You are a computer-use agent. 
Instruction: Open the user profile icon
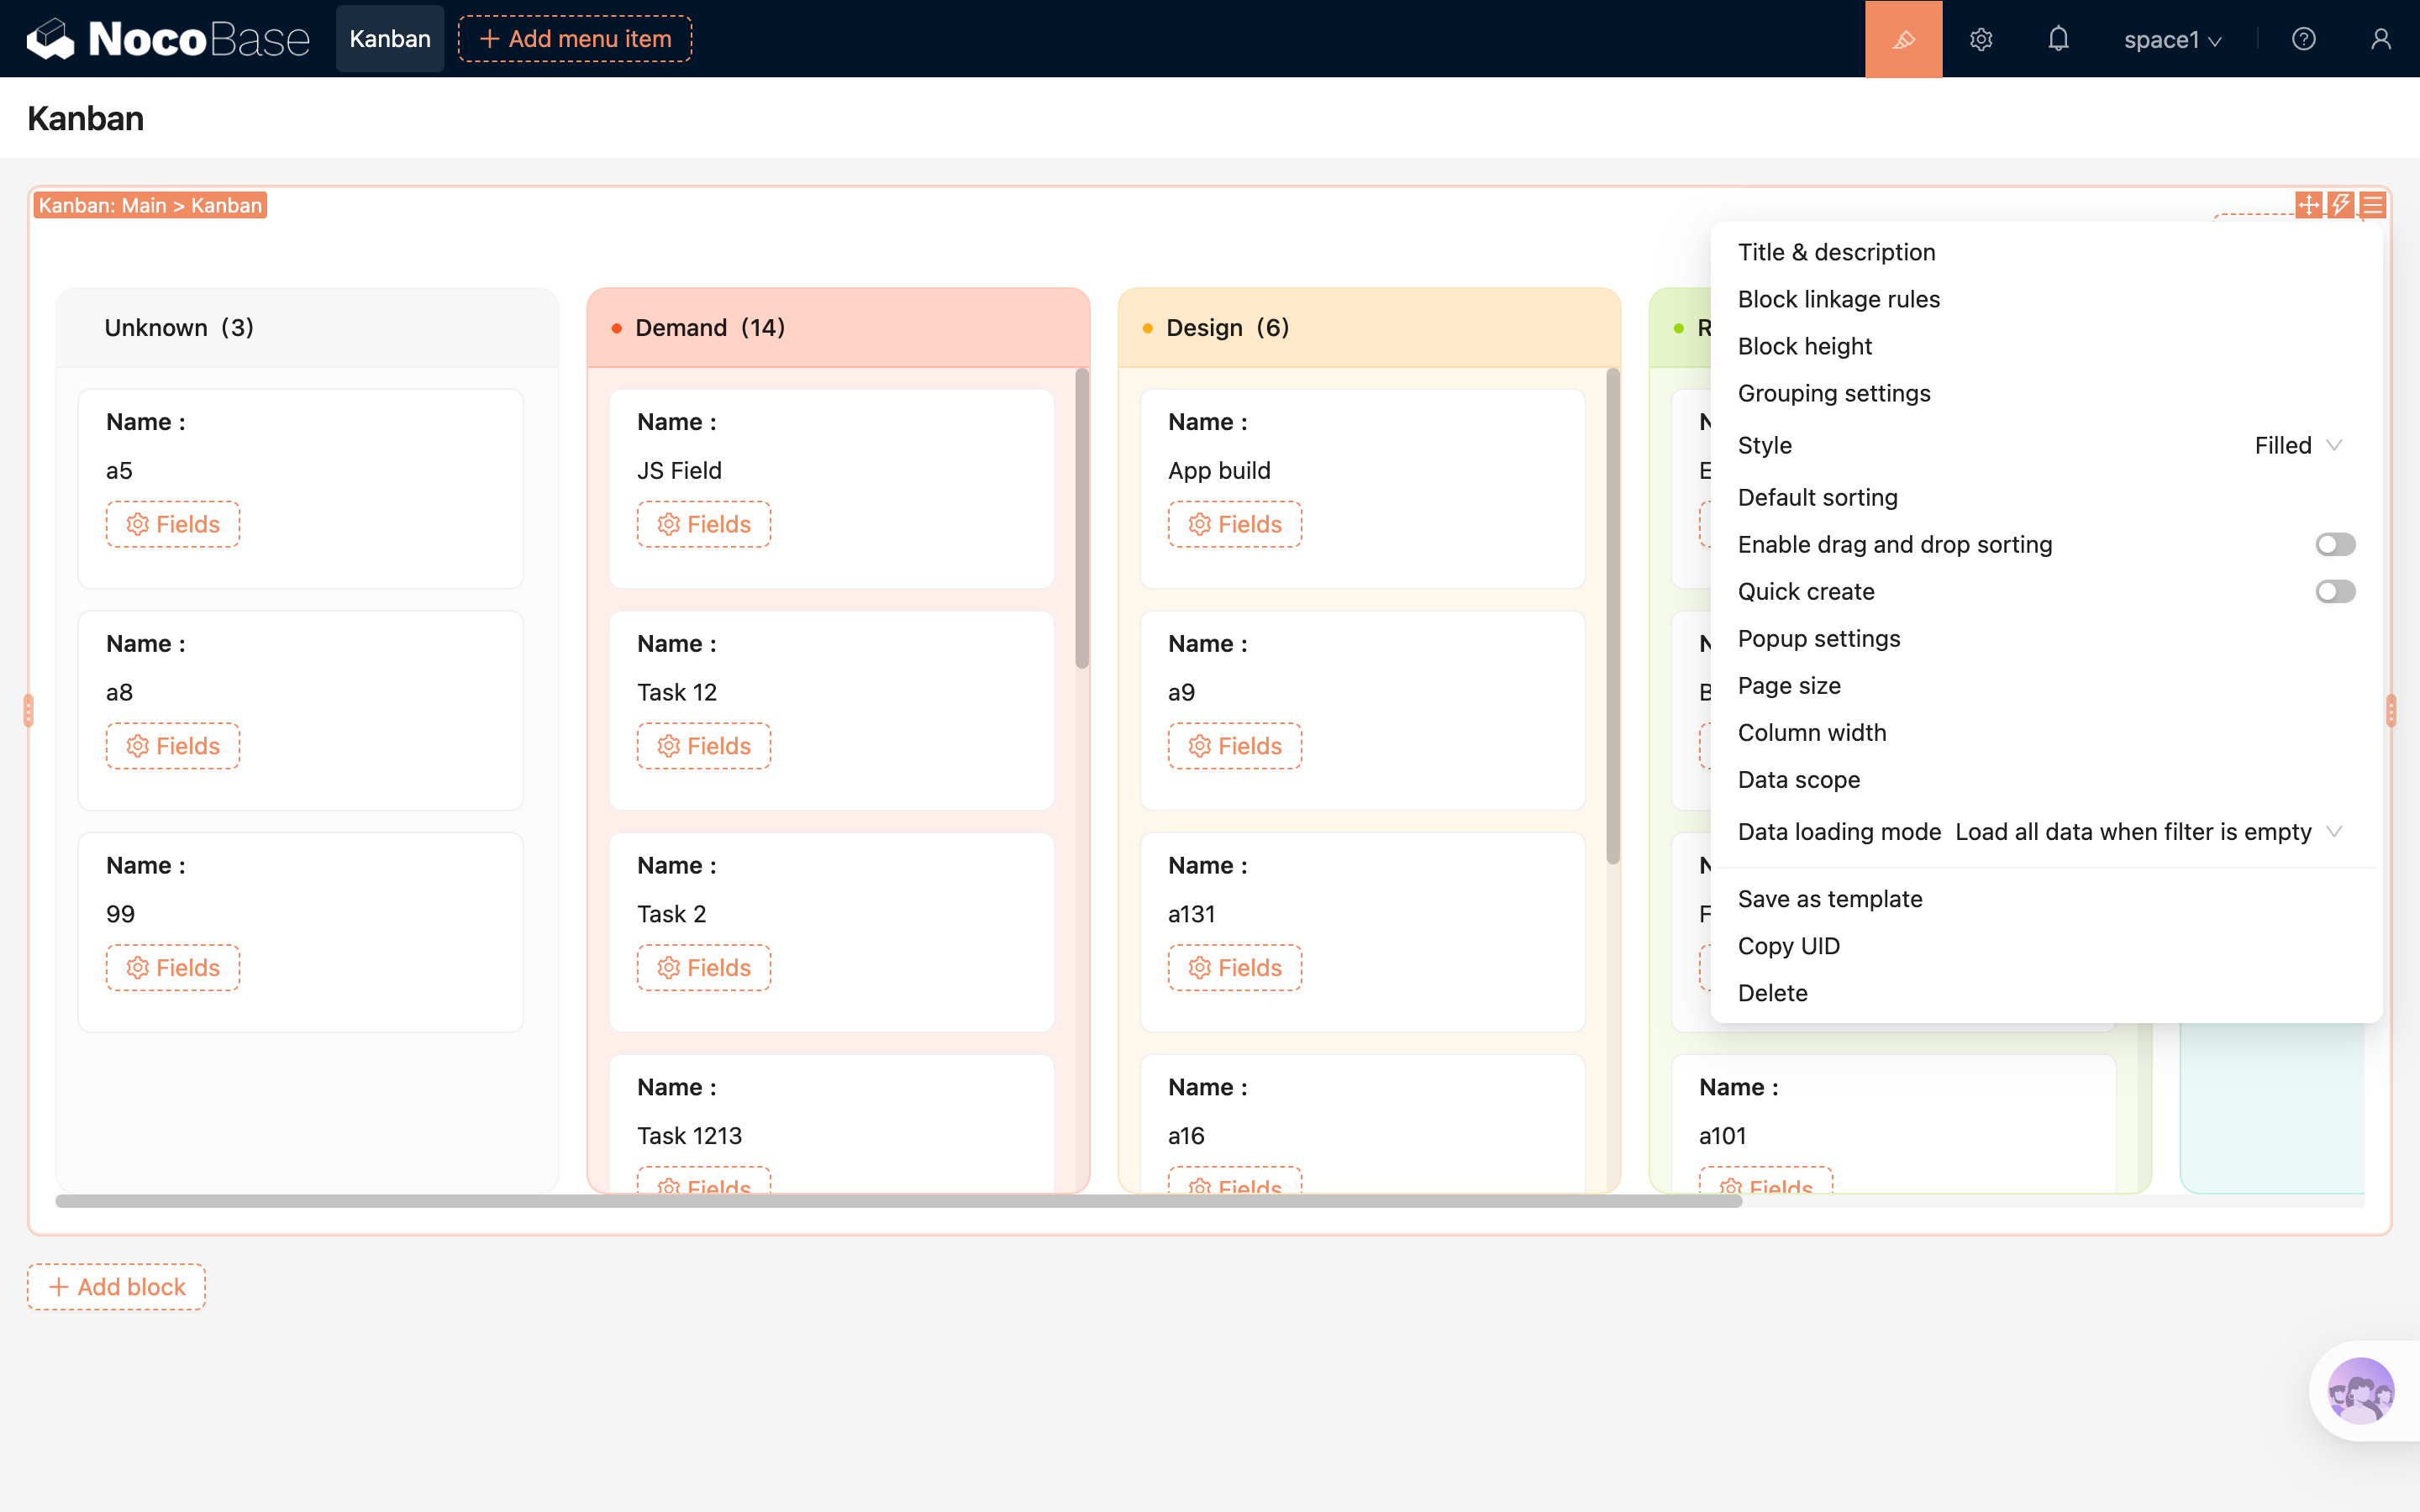[2381, 39]
